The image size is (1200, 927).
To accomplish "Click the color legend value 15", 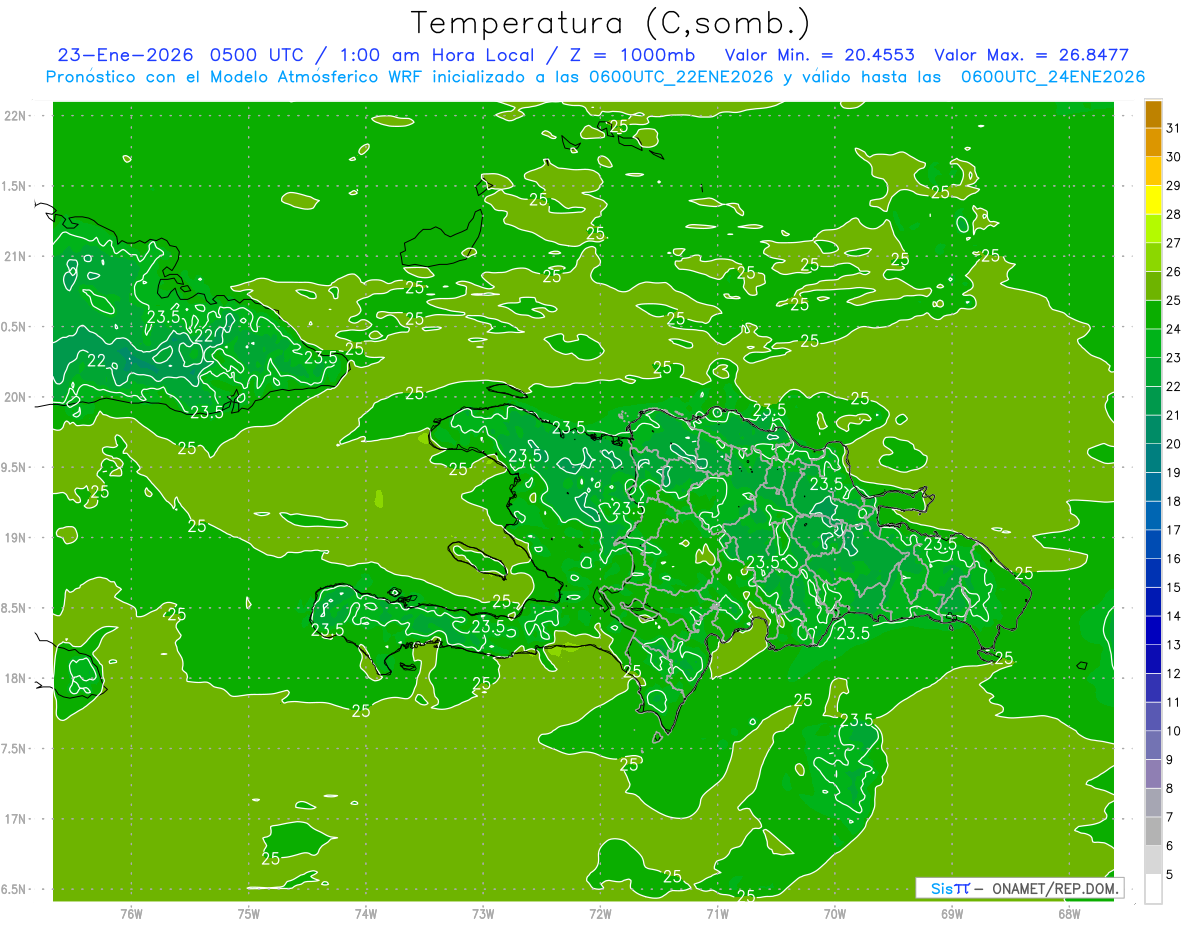I will [x=1173, y=588].
